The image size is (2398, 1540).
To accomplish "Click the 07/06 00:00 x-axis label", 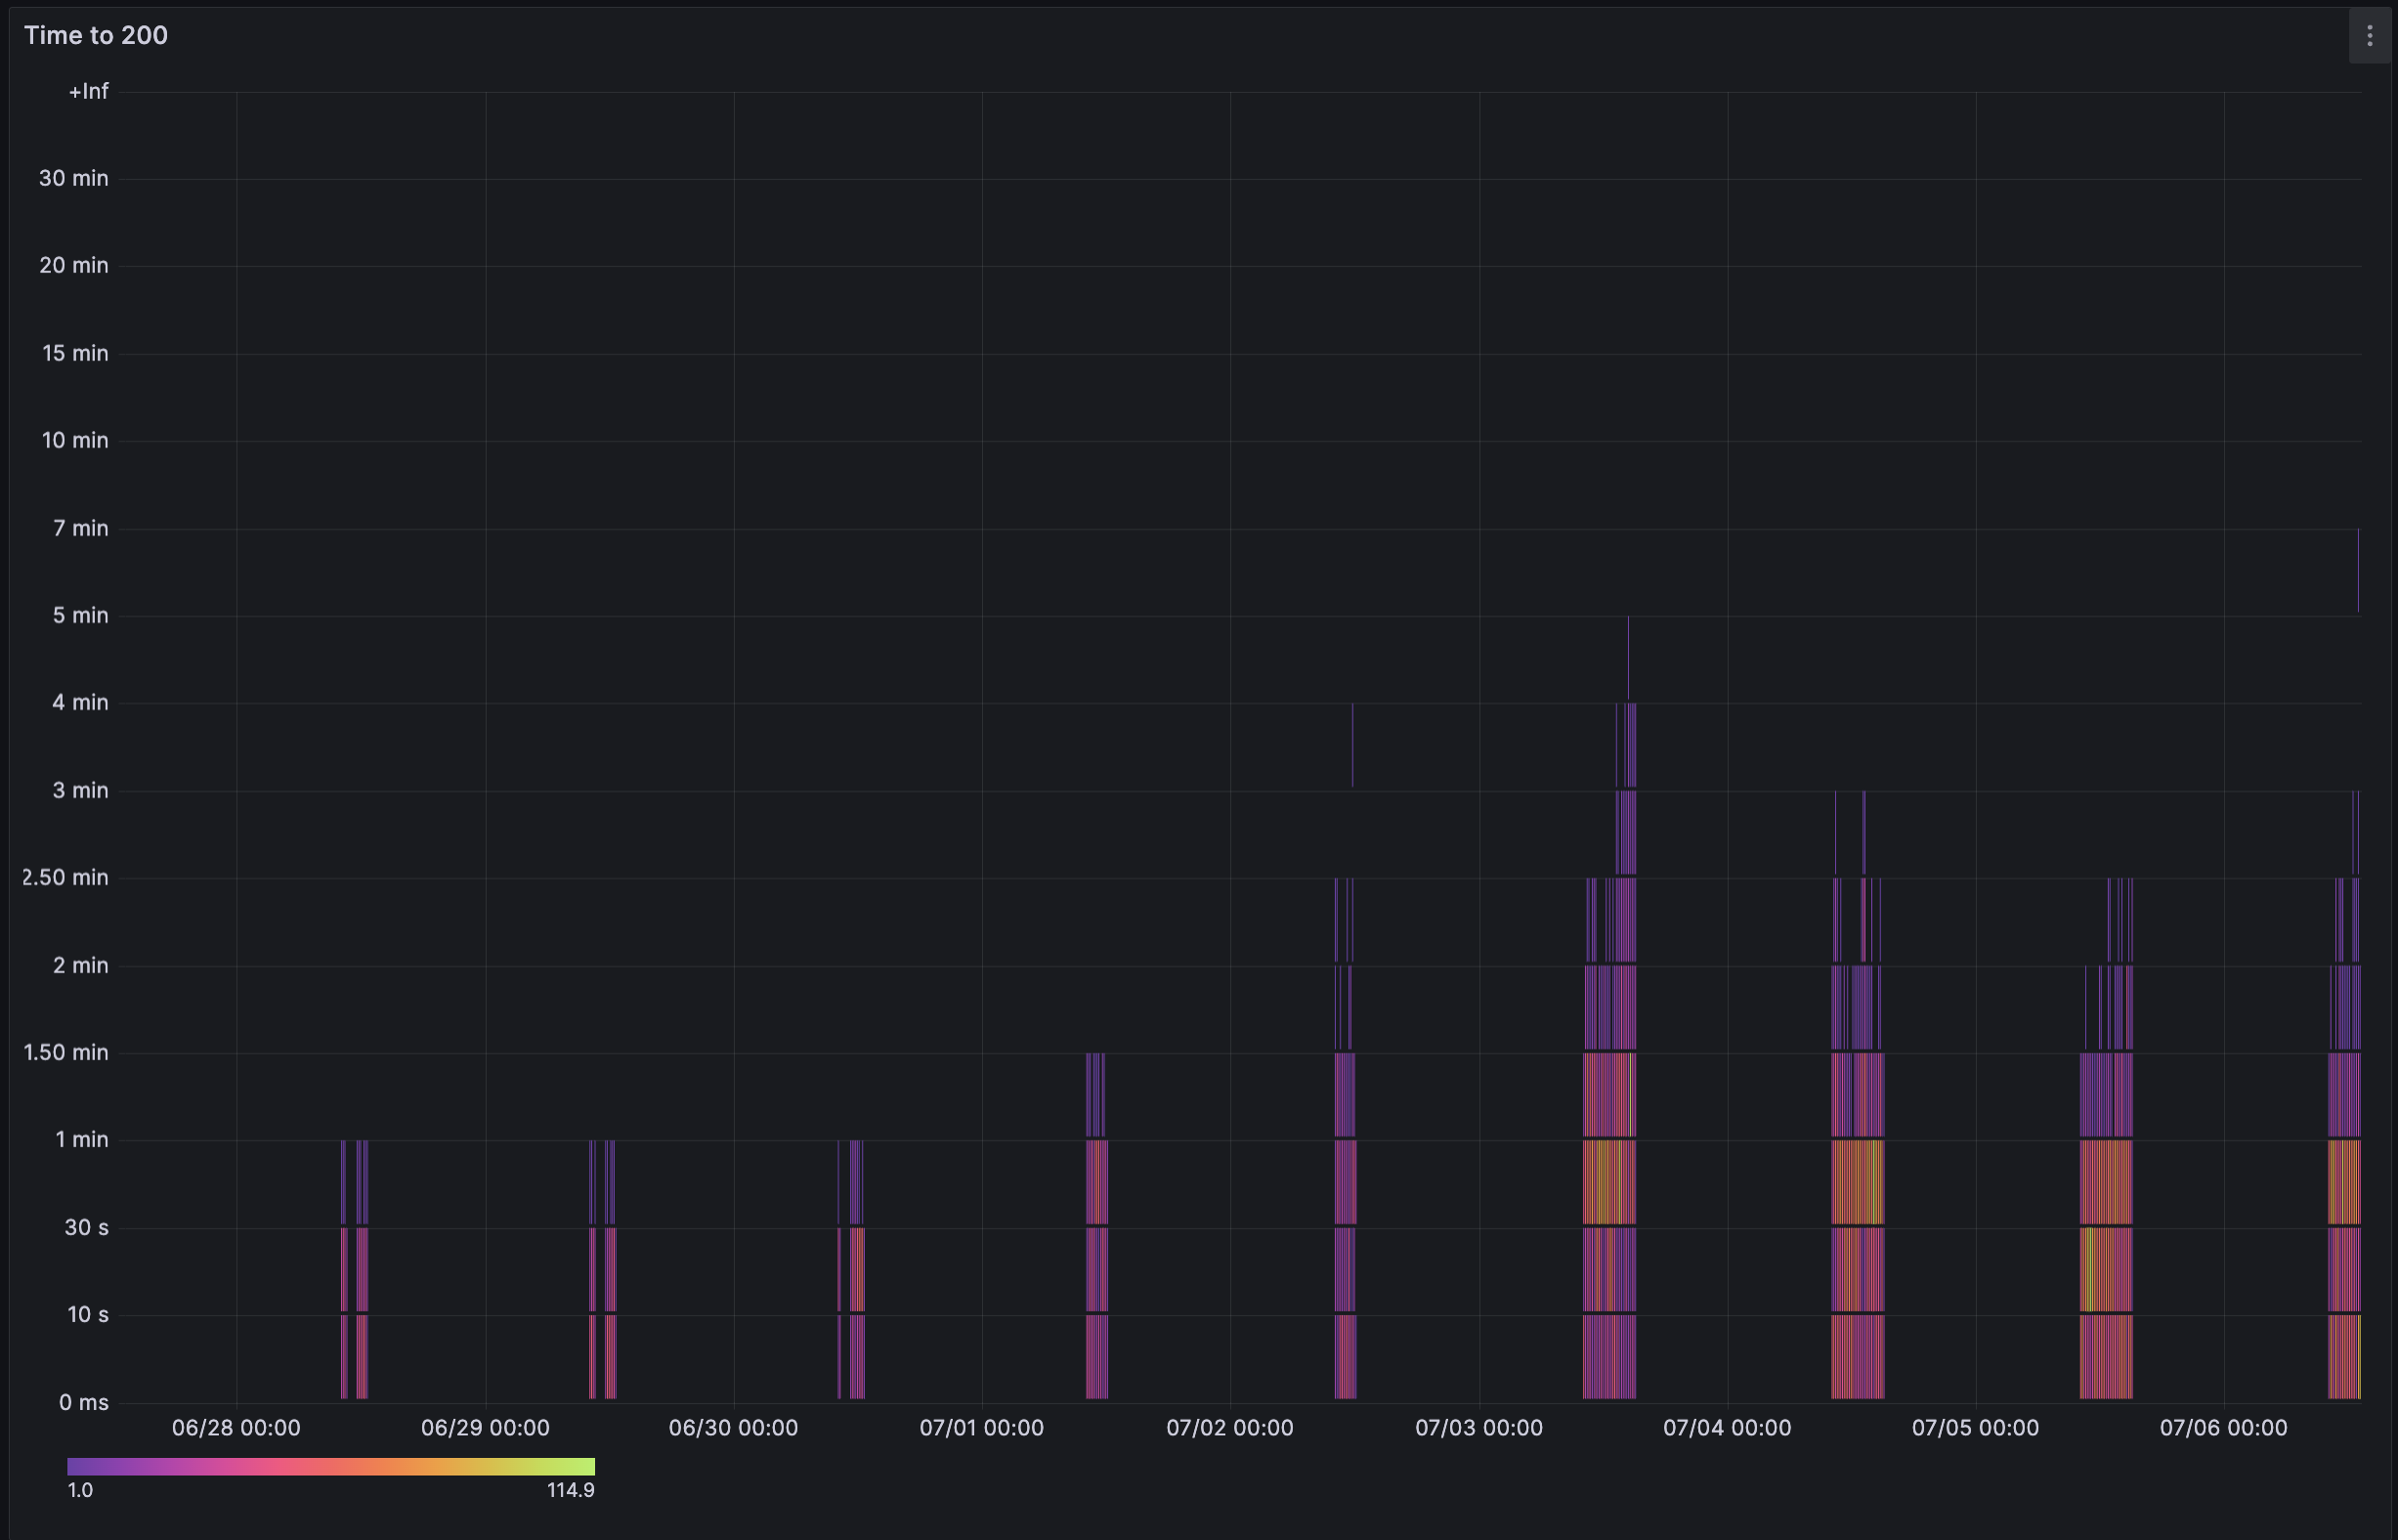I will pos(2222,1428).
